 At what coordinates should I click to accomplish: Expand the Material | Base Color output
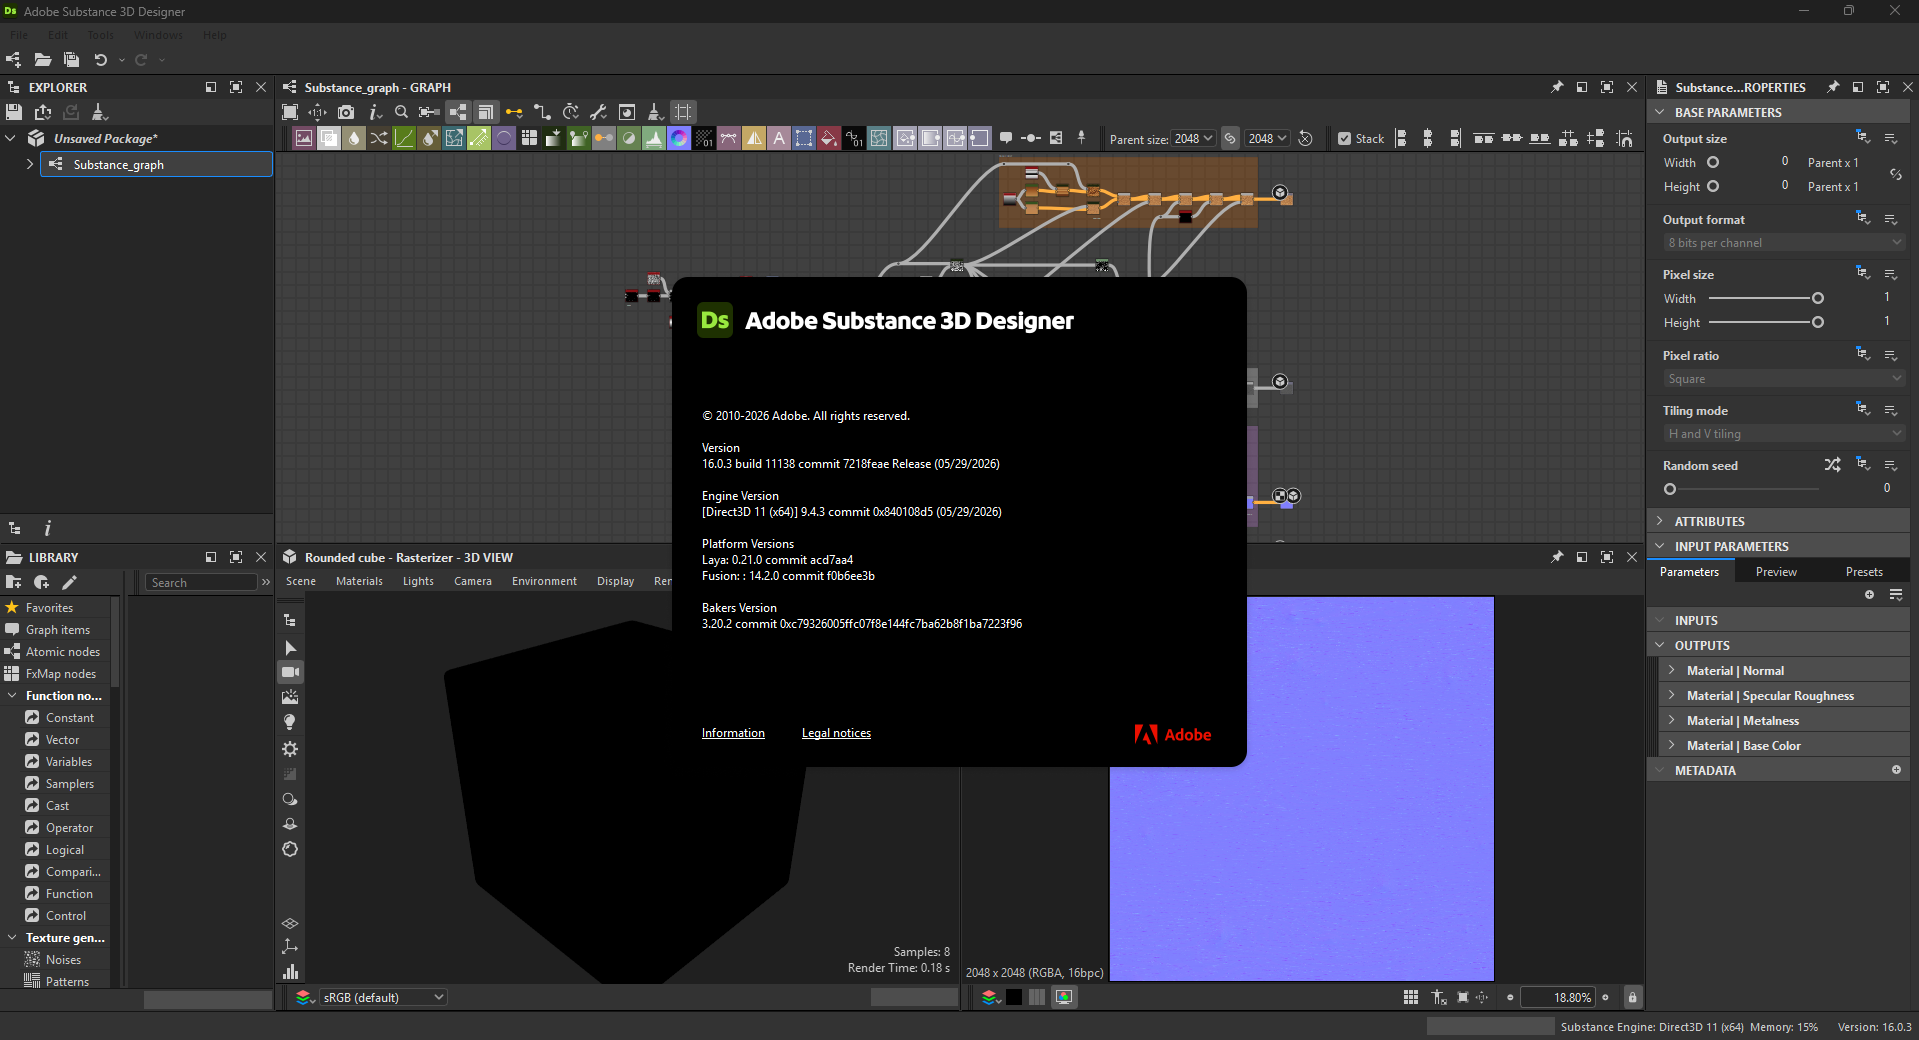point(1672,745)
